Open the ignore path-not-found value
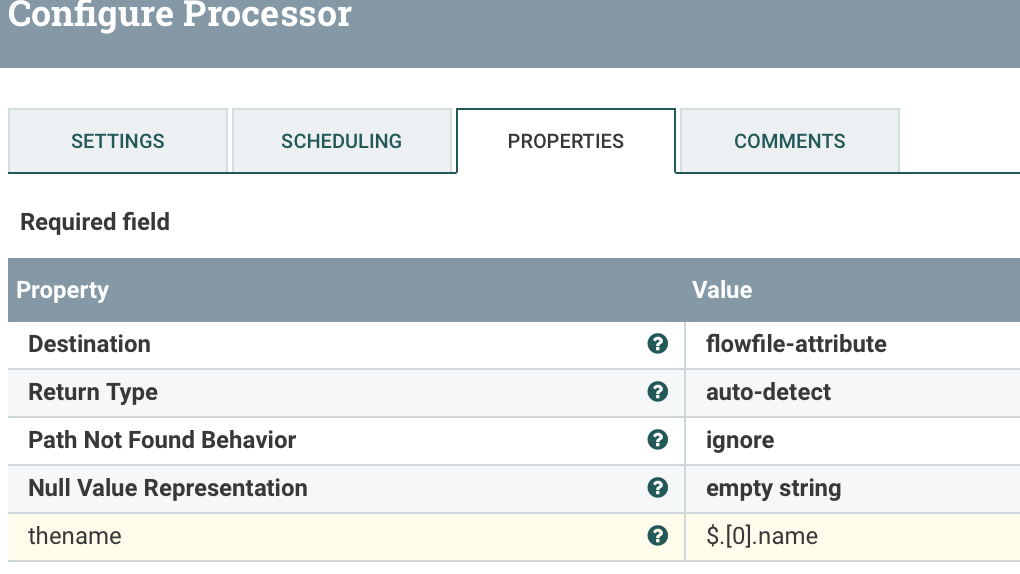 (x=740, y=440)
